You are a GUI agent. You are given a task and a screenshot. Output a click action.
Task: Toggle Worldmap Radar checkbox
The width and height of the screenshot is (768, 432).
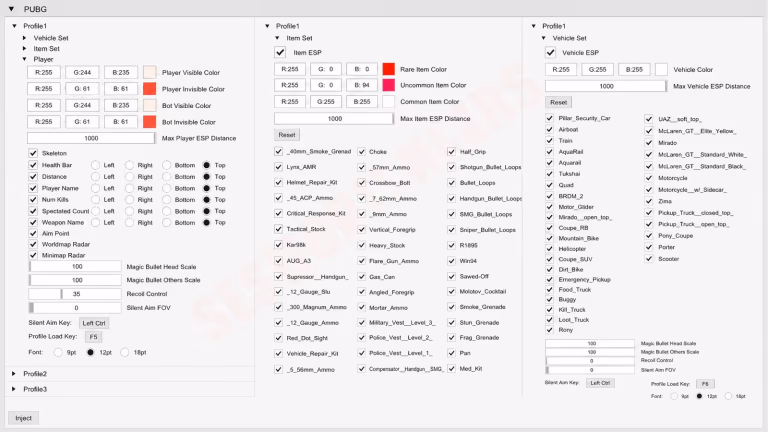tap(33, 244)
